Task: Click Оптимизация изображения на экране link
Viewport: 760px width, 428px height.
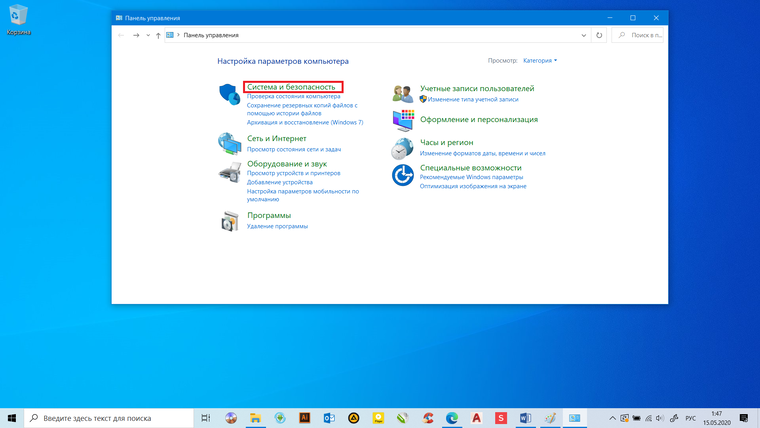Action: pos(473,186)
